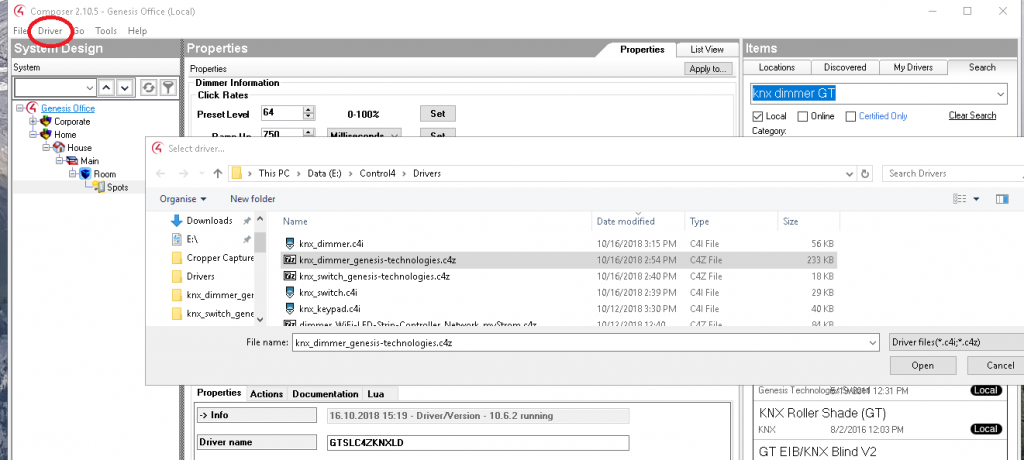Open the driver search history dropdown arrow

point(1000,94)
